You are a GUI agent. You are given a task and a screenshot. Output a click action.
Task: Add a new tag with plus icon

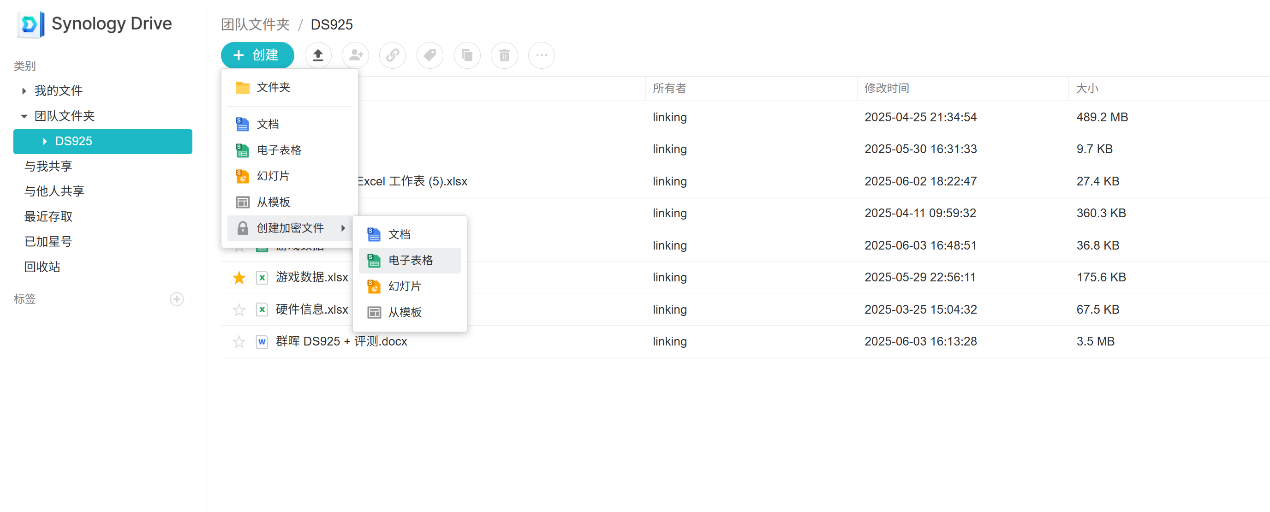[177, 299]
